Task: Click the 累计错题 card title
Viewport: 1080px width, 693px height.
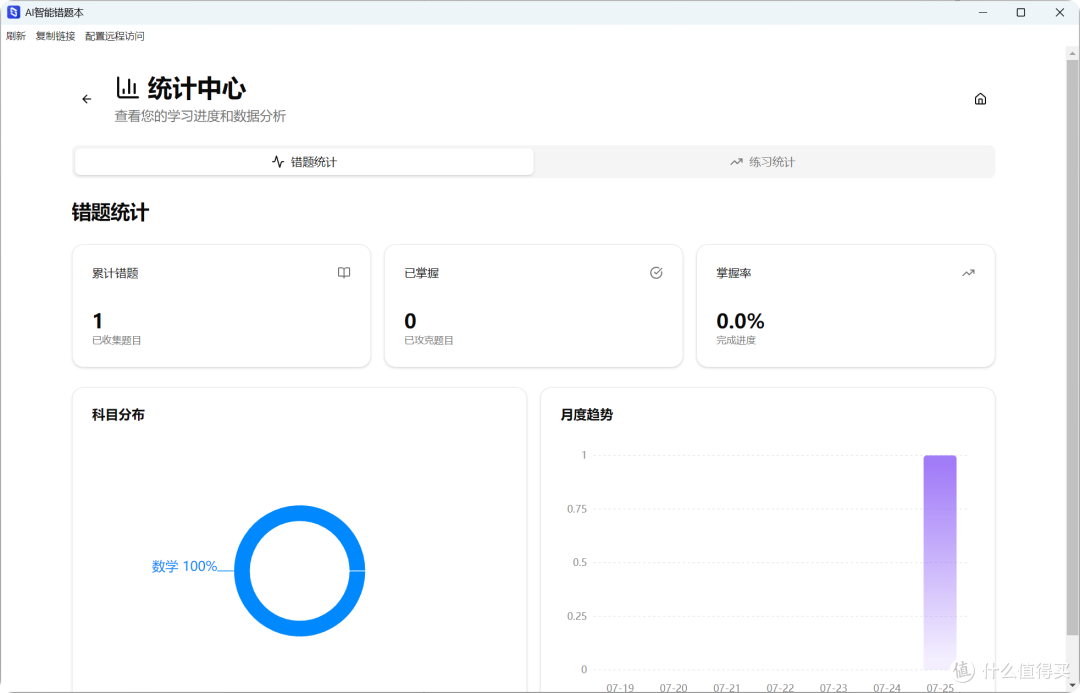Action: [115, 273]
